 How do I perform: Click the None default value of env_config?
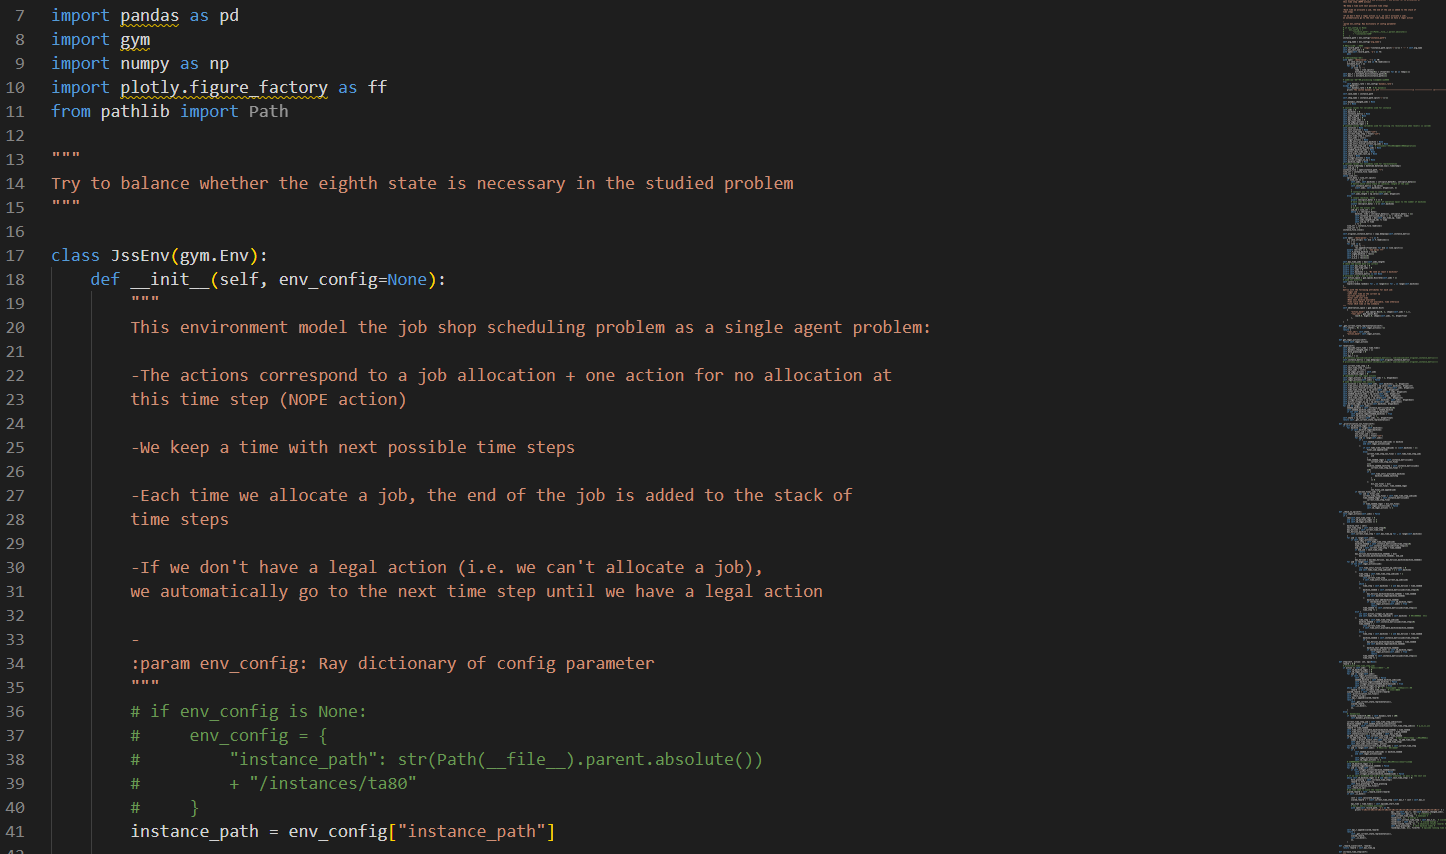click(x=407, y=280)
